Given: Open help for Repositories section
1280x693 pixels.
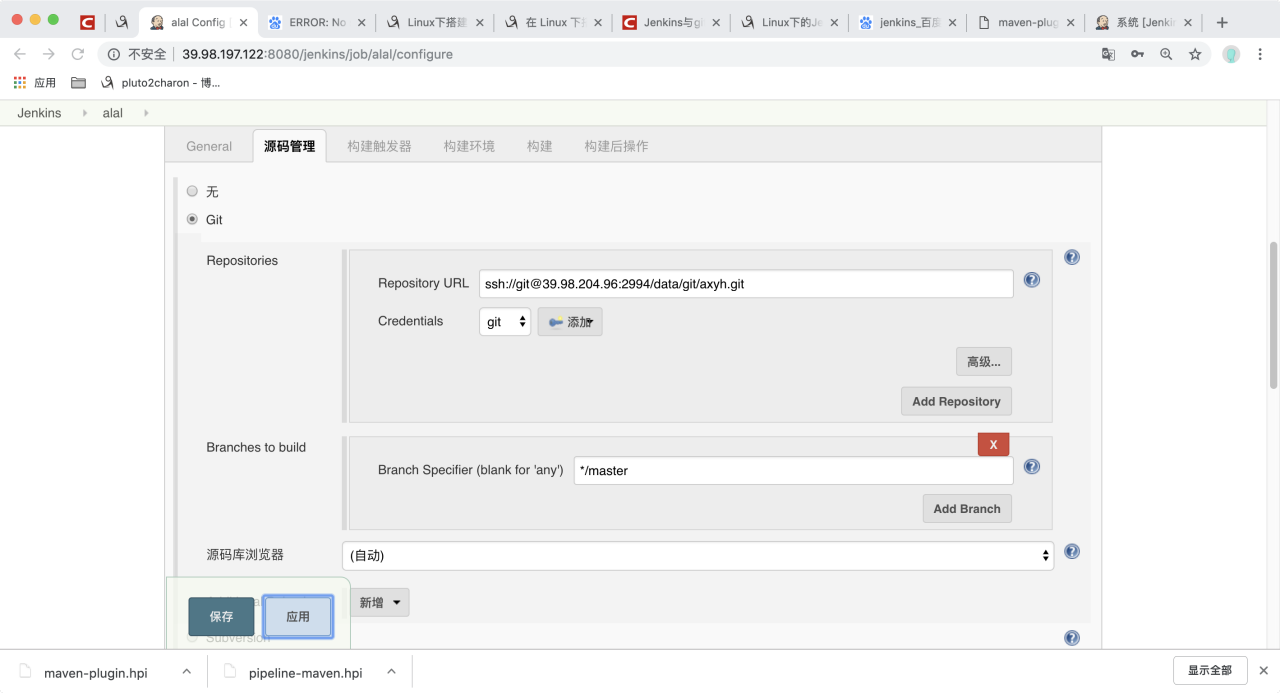Looking at the screenshot, I should point(1072,257).
